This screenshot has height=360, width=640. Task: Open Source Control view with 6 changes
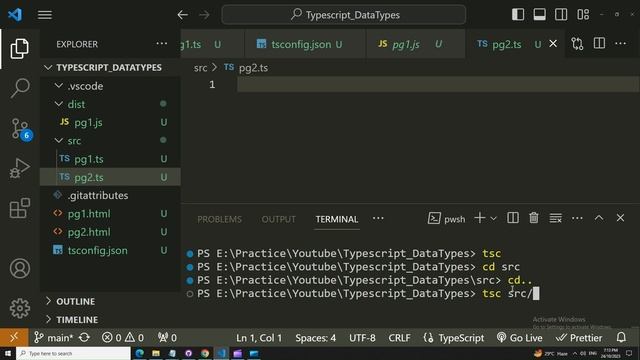tap(20, 129)
